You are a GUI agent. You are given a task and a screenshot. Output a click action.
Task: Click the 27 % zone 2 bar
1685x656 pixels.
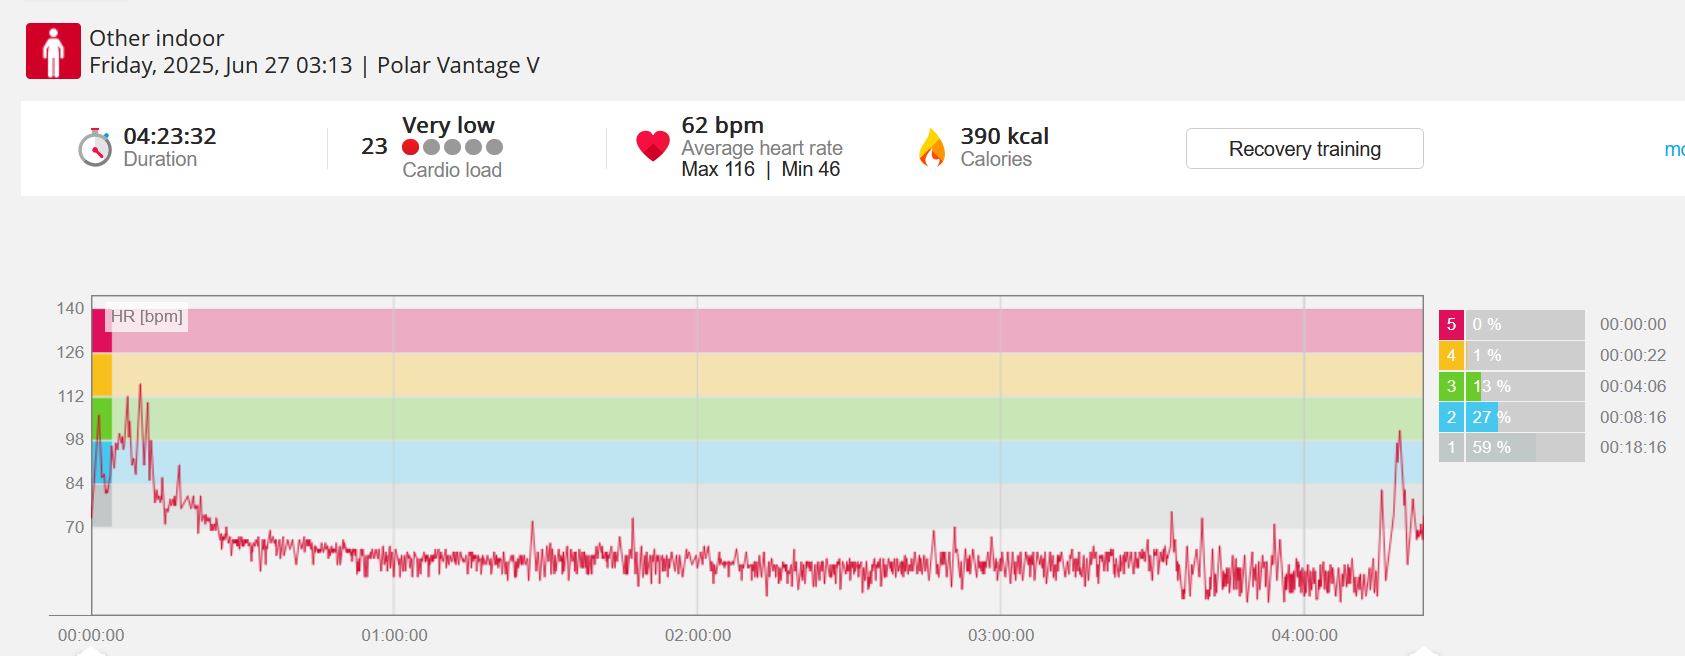pos(1525,417)
